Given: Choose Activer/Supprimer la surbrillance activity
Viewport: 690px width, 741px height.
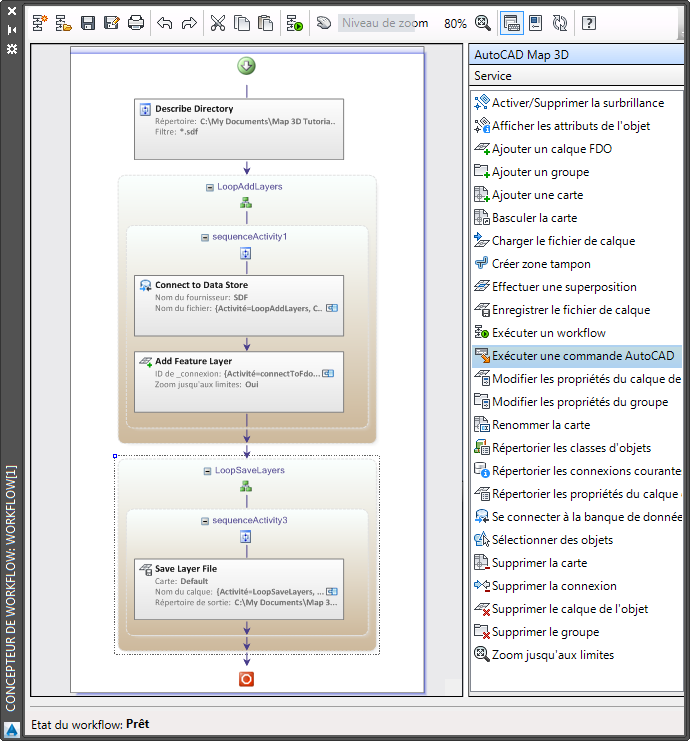Looking at the screenshot, I should pos(577,103).
